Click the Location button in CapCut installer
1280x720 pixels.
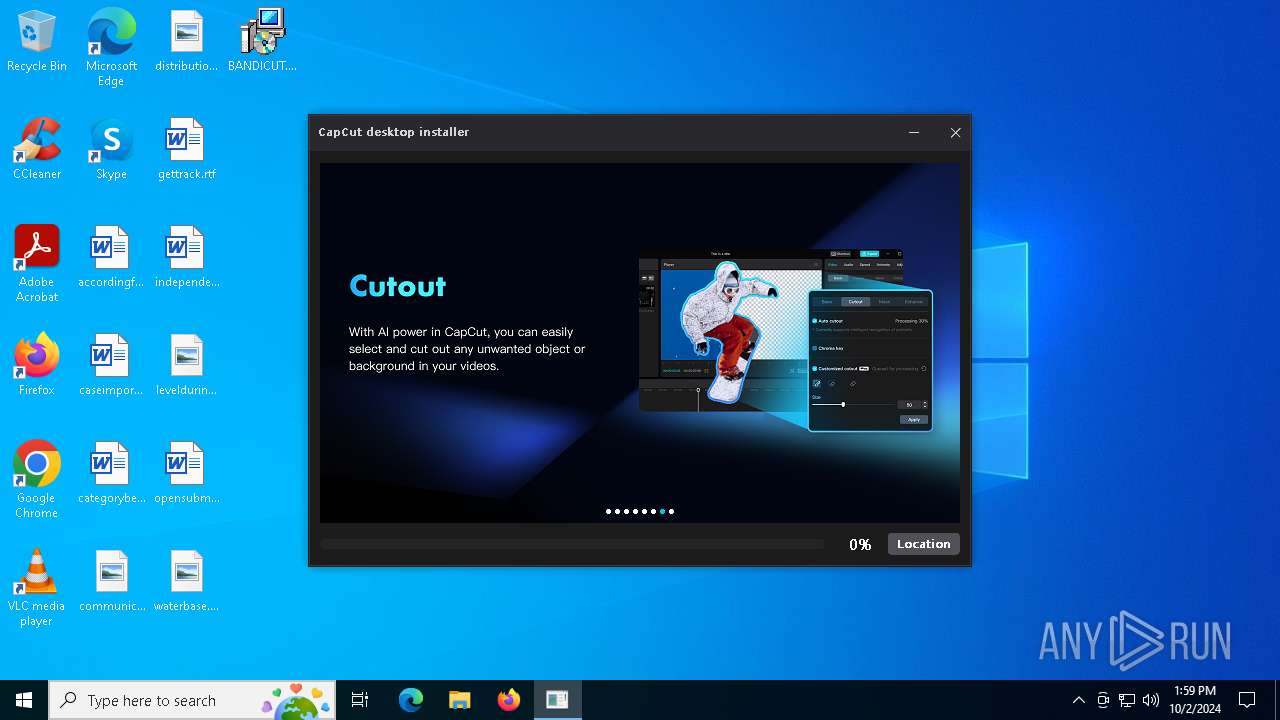click(923, 544)
